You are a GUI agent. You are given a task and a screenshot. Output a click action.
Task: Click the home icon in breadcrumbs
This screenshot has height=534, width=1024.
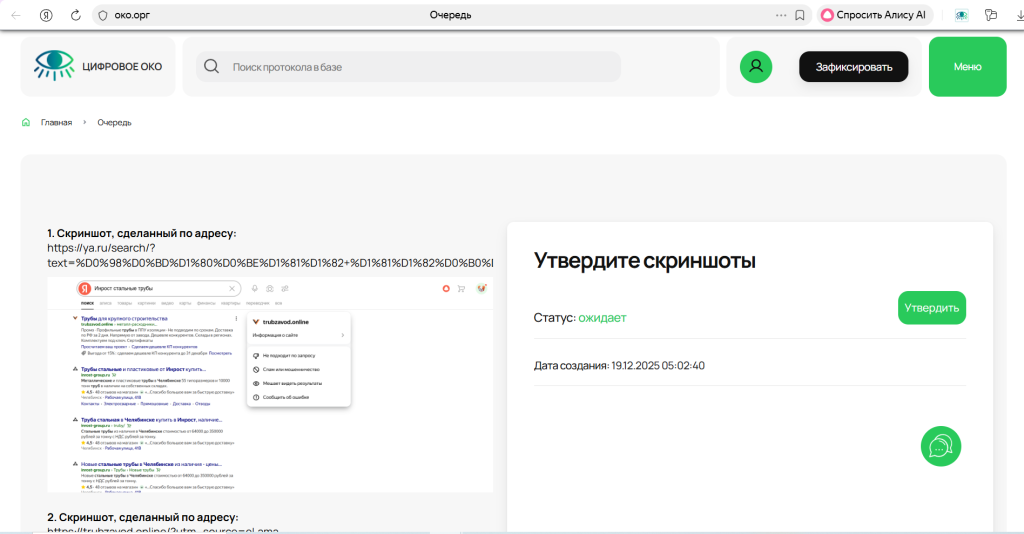[26, 122]
